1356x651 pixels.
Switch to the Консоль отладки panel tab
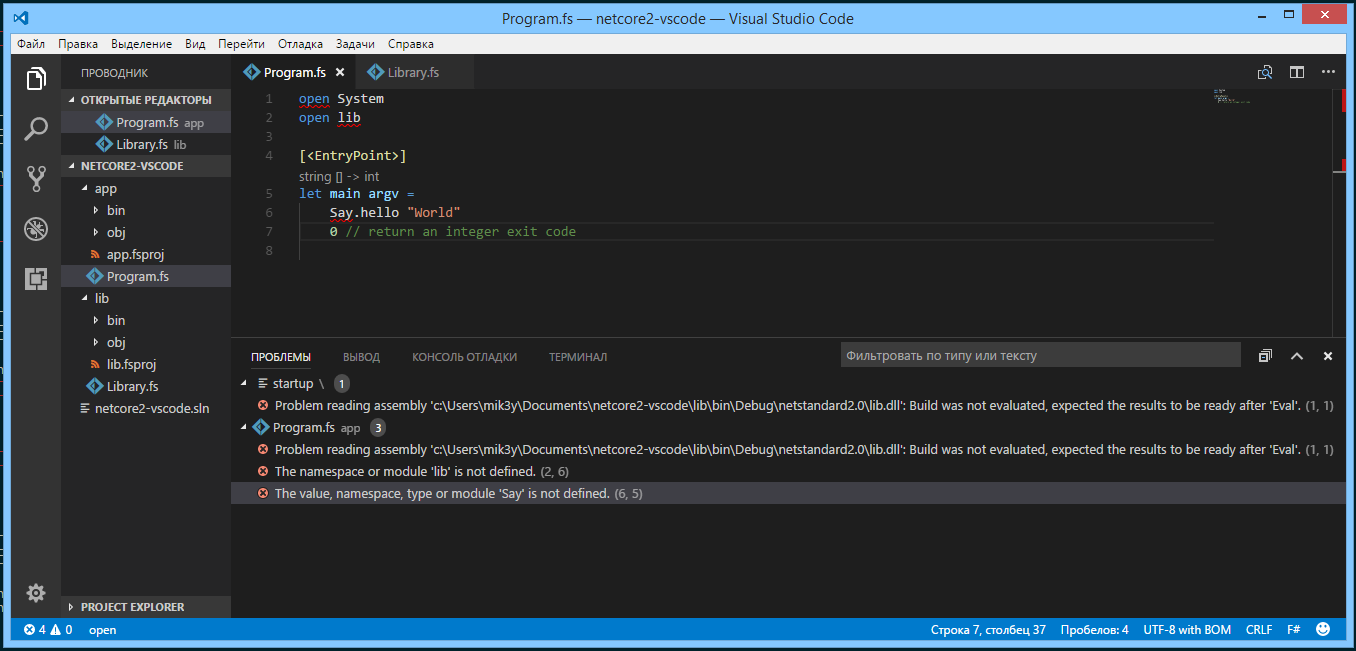point(464,357)
